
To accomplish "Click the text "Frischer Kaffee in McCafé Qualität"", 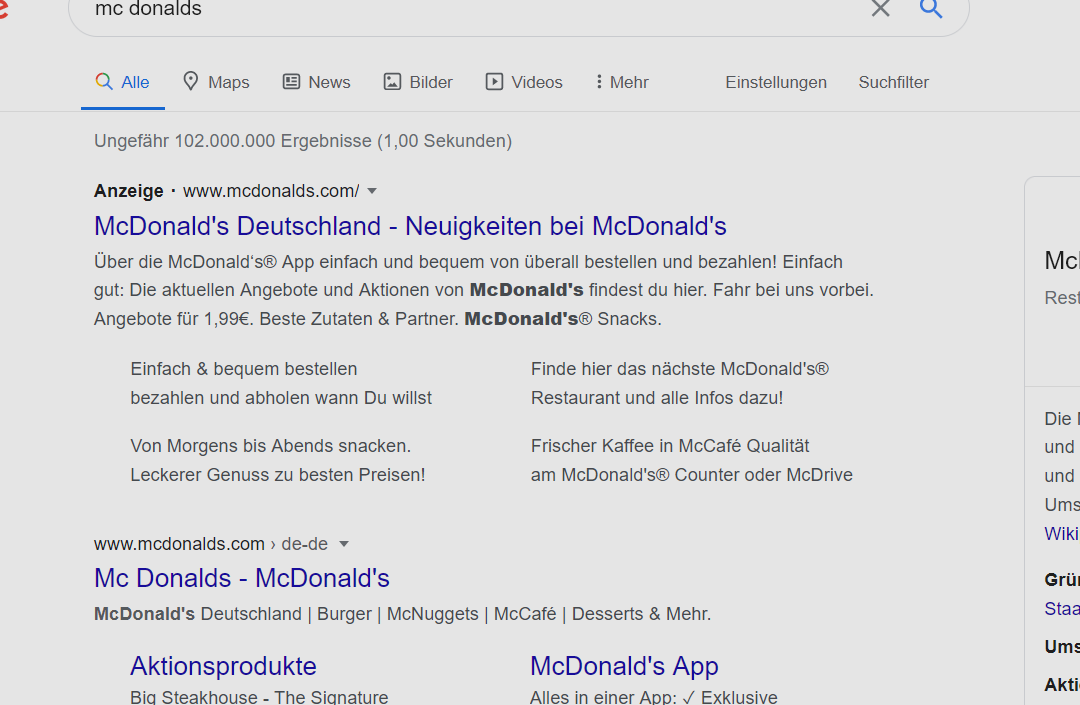I will click(x=670, y=446).
